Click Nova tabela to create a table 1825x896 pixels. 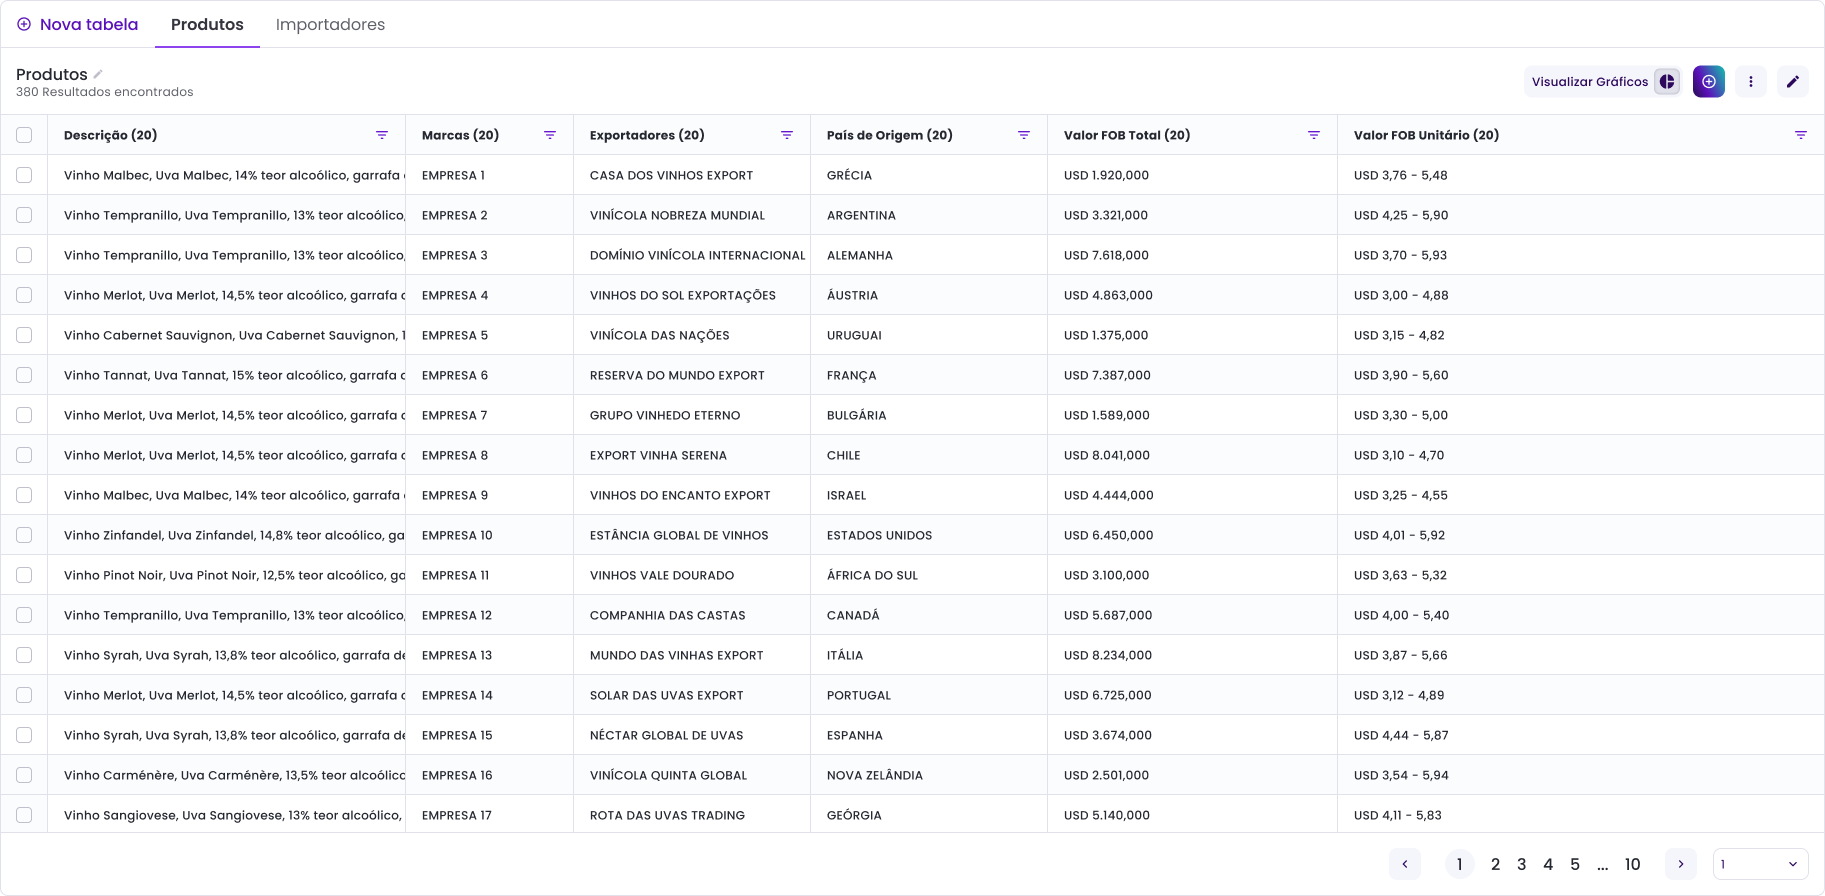(78, 24)
